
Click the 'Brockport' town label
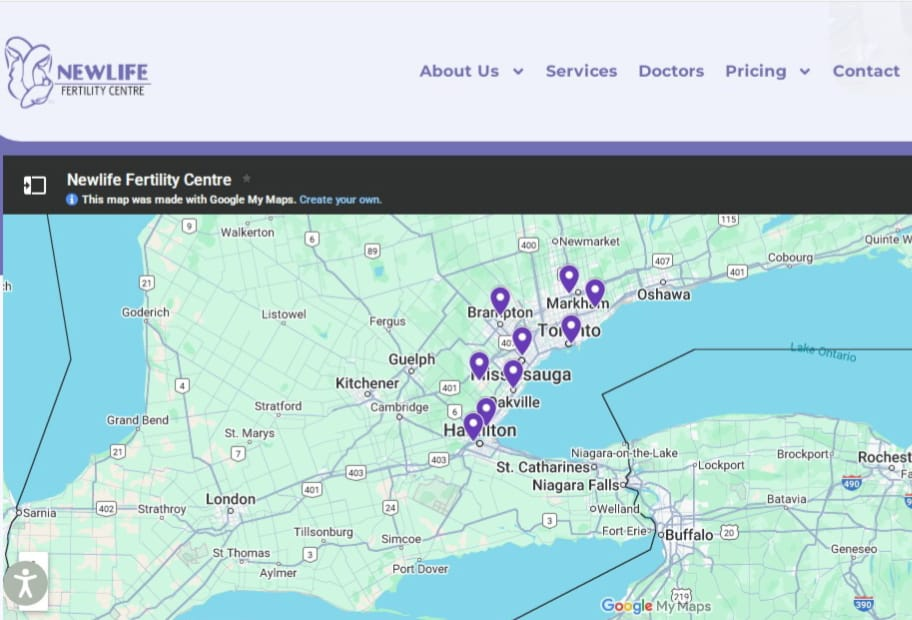(x=803, y=454)
